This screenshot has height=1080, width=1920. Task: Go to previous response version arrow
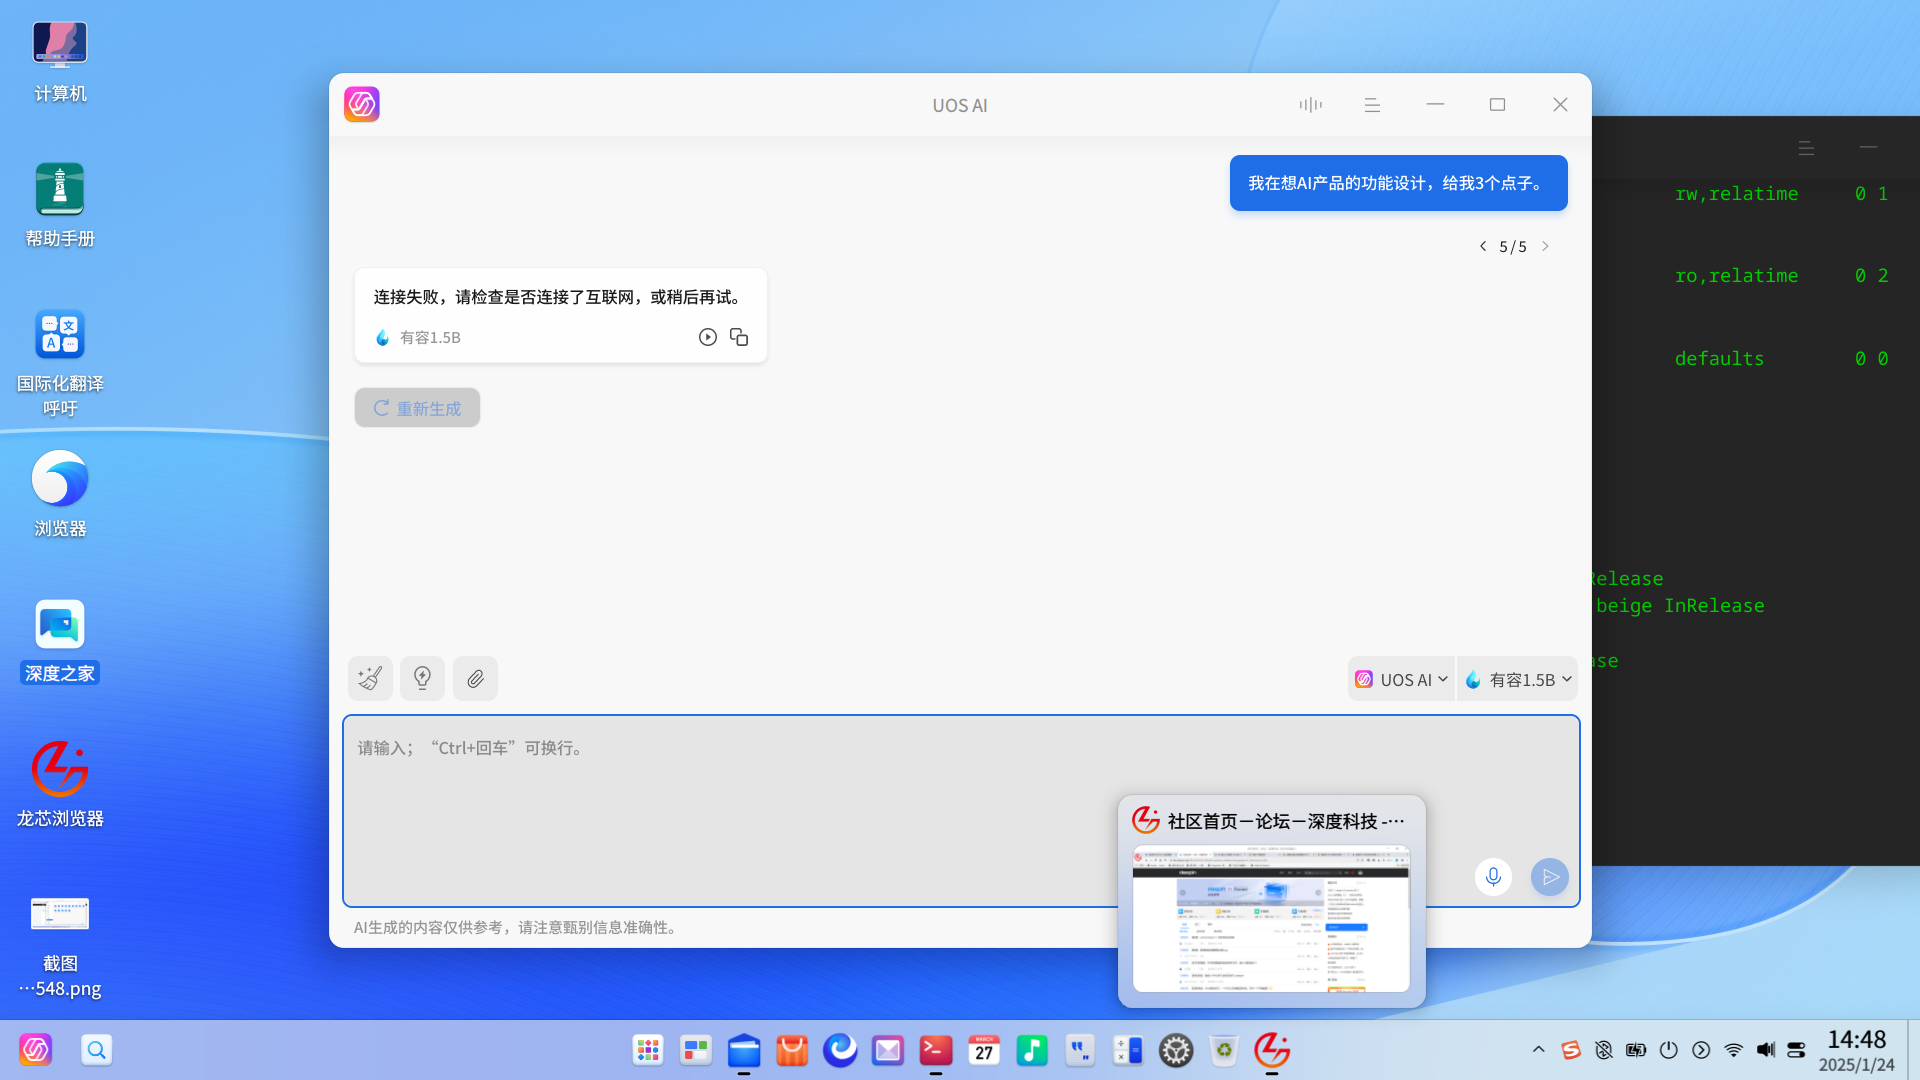point(1483,246)
